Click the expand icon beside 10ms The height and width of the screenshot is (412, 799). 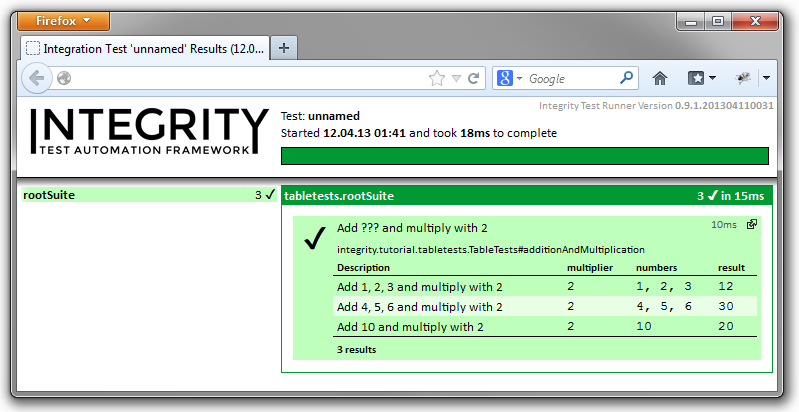pos(752,225)
